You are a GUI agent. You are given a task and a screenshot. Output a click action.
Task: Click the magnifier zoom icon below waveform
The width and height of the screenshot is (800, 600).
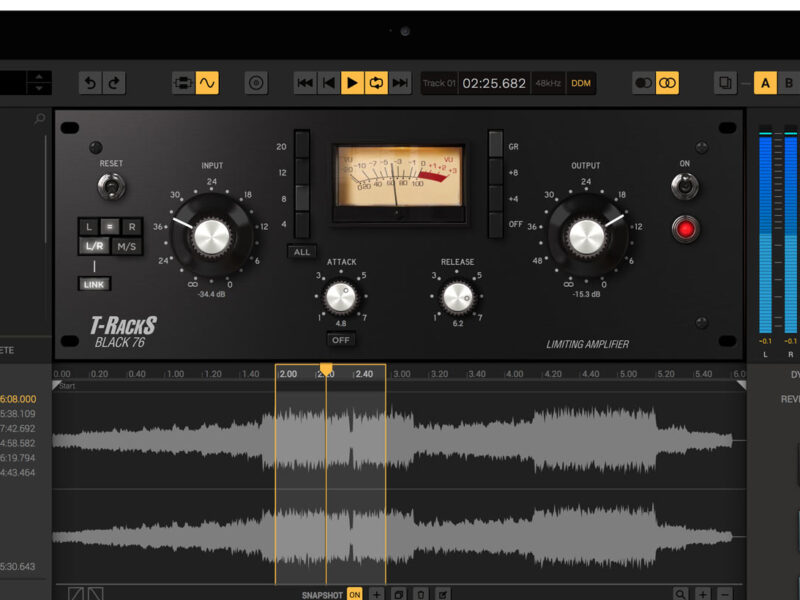(680, 594)
